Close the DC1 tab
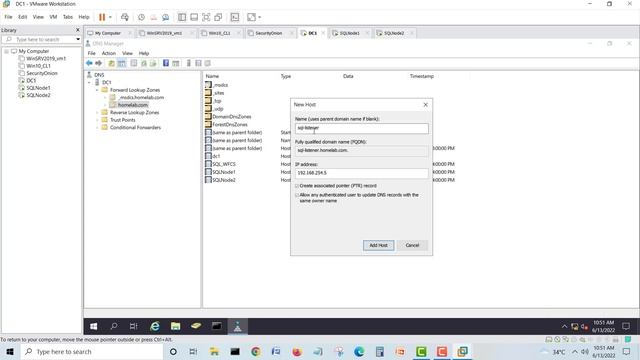Viewport: 640px width, 360px height. (323, 33)
